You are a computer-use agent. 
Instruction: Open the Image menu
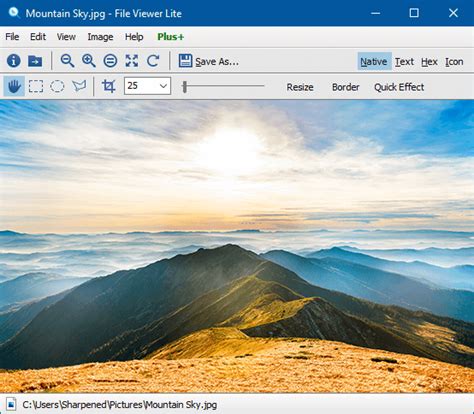tap(100, 37)
